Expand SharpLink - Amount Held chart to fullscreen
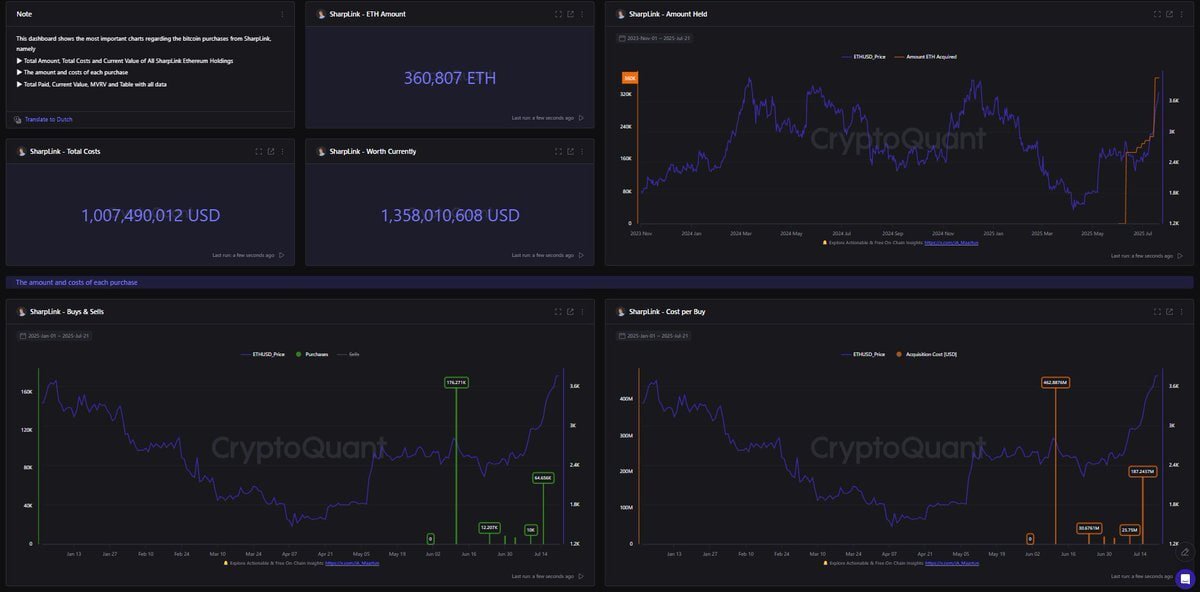 pyautogui.click(x=1158, y=14)
